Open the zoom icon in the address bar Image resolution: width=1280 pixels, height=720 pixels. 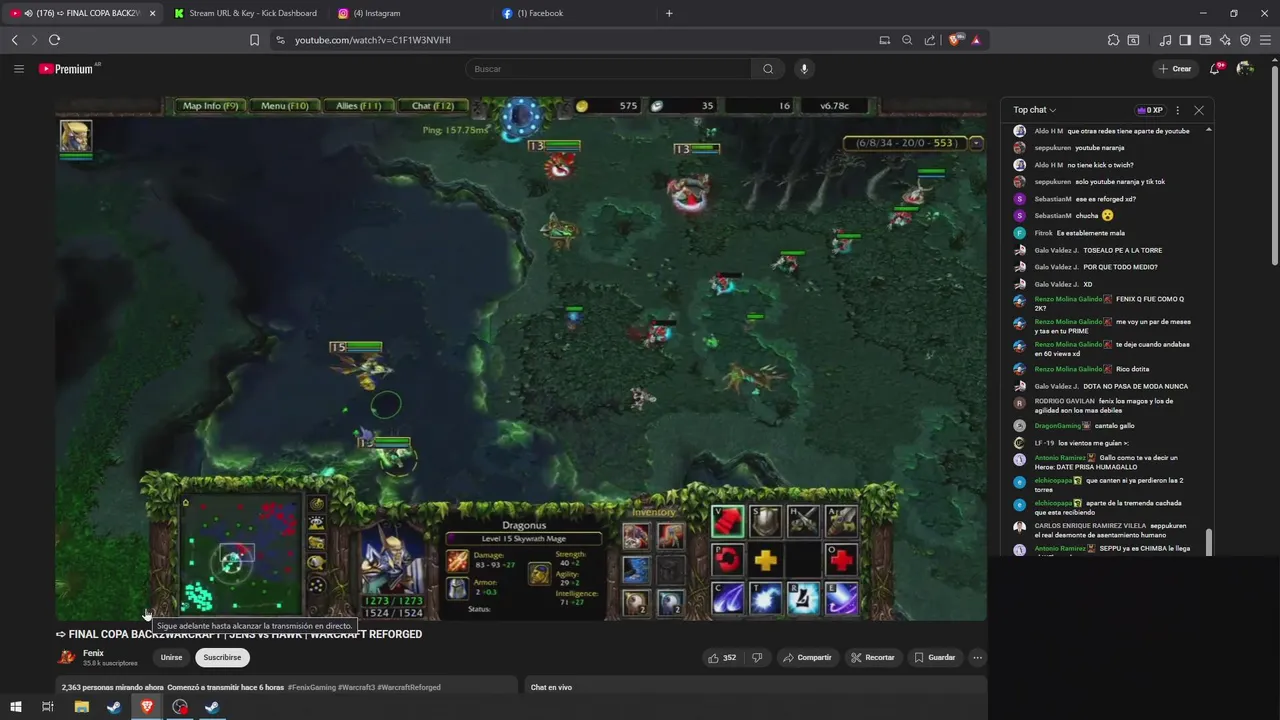(x=907, y=40)
